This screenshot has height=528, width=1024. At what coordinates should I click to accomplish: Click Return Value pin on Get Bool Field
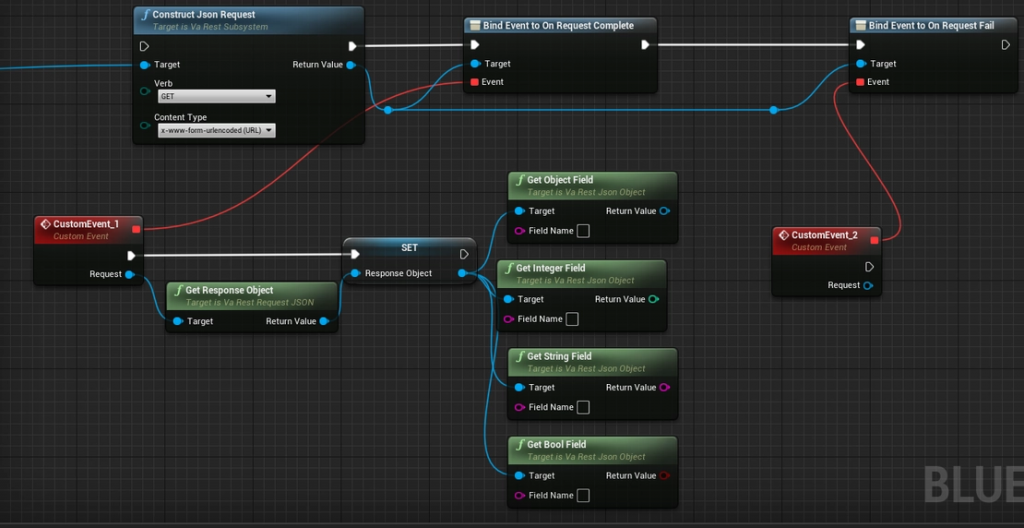(664, 476)
